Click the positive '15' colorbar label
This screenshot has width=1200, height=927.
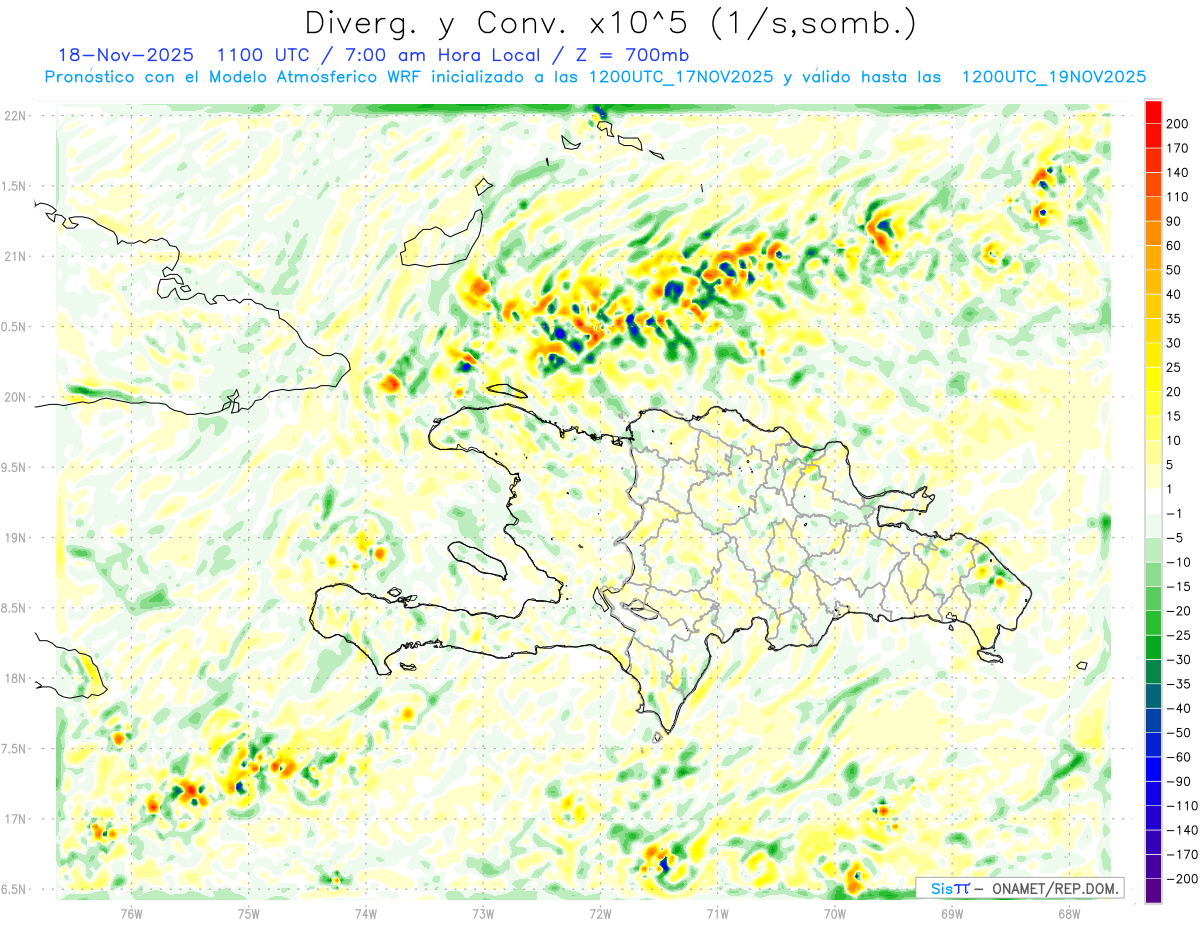click(x=1174, y=416)
